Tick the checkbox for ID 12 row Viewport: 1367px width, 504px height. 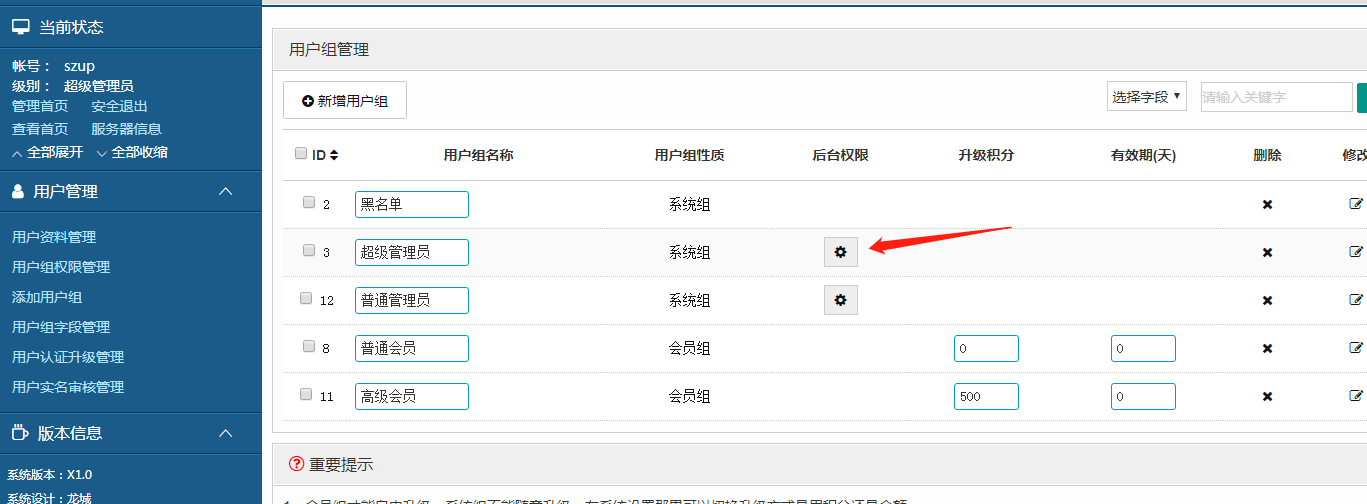[307, 298]
